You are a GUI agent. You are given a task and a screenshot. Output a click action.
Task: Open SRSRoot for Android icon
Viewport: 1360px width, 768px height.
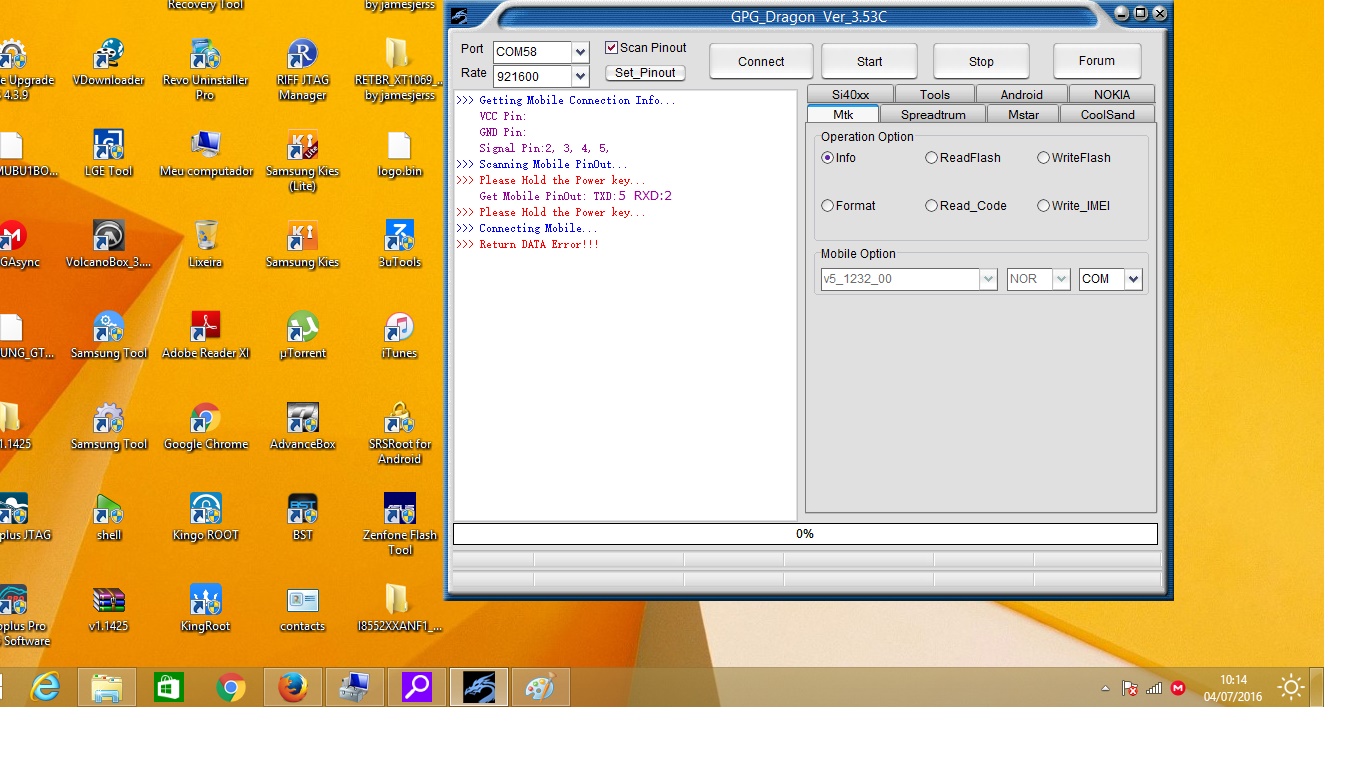[399, 433]
